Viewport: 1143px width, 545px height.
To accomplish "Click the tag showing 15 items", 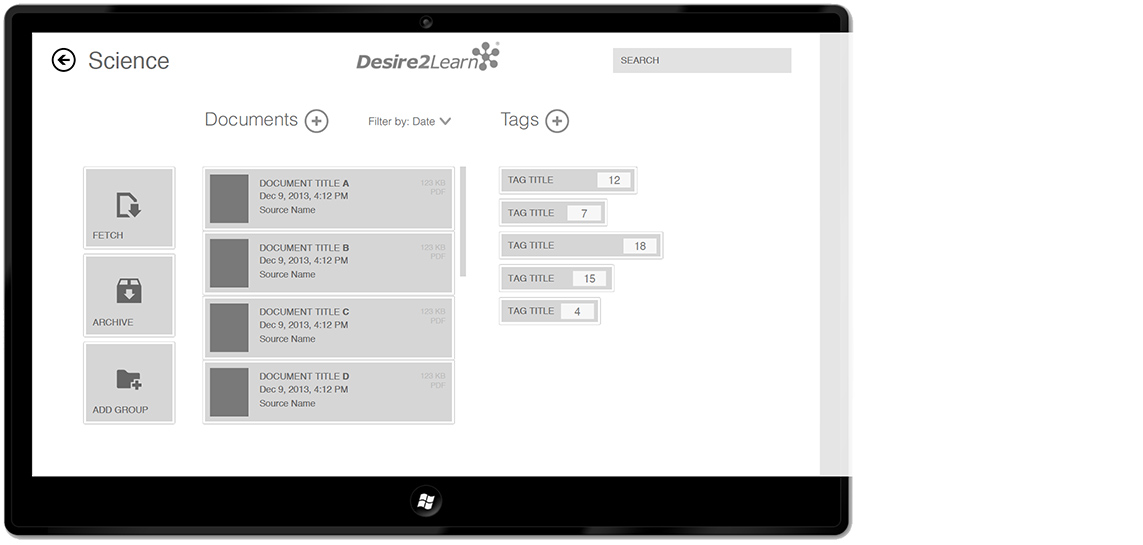I will pyautogui.click(x=556, y=279).
